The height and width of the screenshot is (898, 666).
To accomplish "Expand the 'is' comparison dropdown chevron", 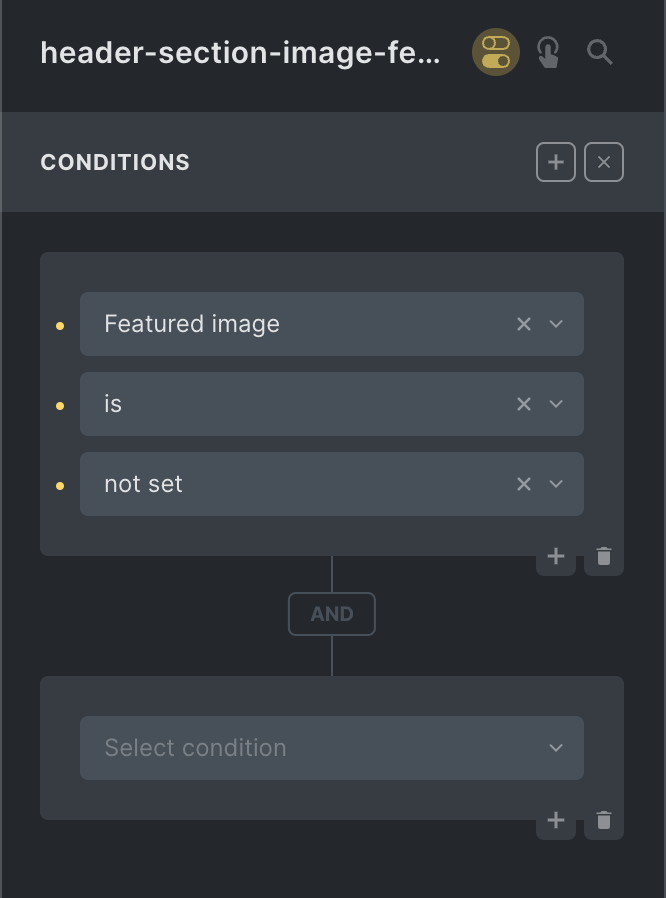I will 555,404.
